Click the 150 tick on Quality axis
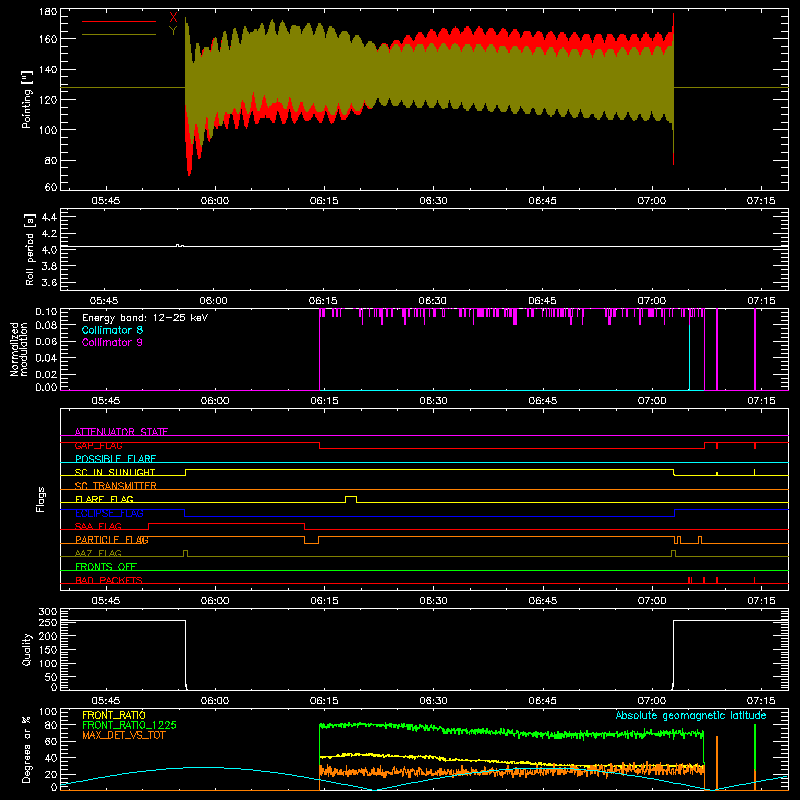This screenshot has width=800, height=800. [x=48, y=650]
